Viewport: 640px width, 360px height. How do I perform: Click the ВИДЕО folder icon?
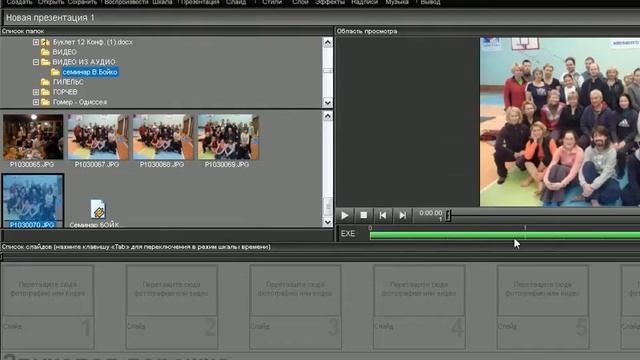pyautogui.click(x=45, y=52)
